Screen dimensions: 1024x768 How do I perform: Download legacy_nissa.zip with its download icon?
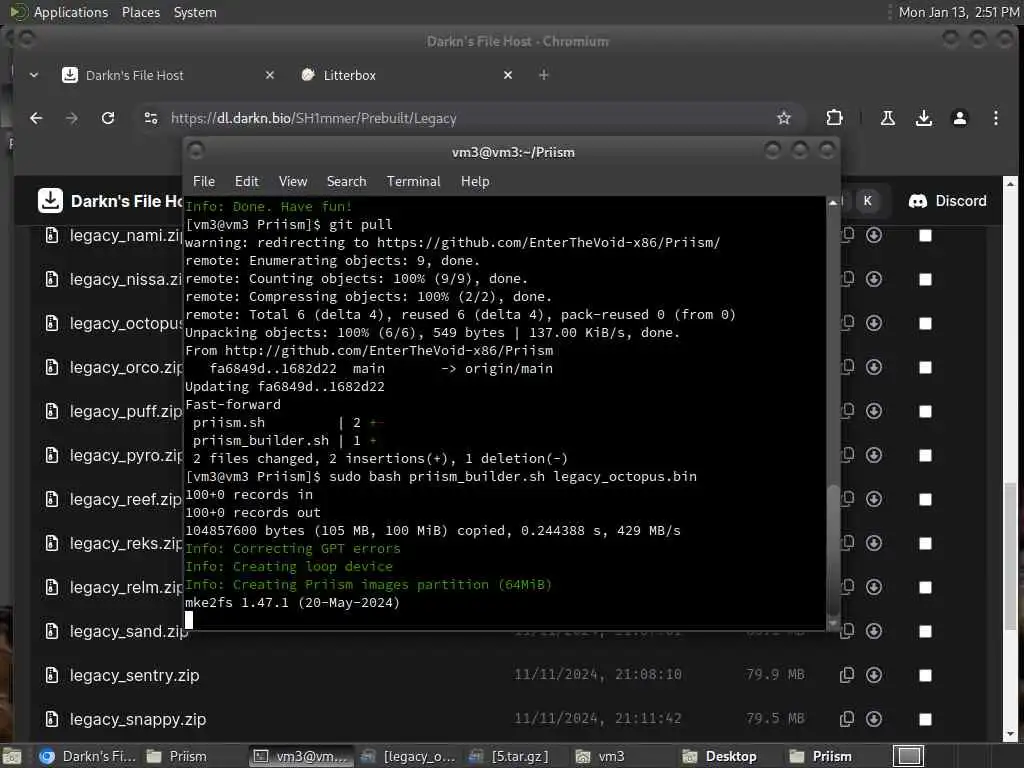click(874, 280)
